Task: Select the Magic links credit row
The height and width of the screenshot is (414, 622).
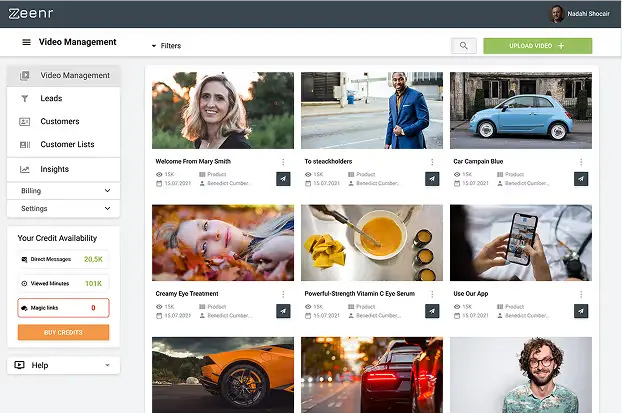Action: coord(63,308)
